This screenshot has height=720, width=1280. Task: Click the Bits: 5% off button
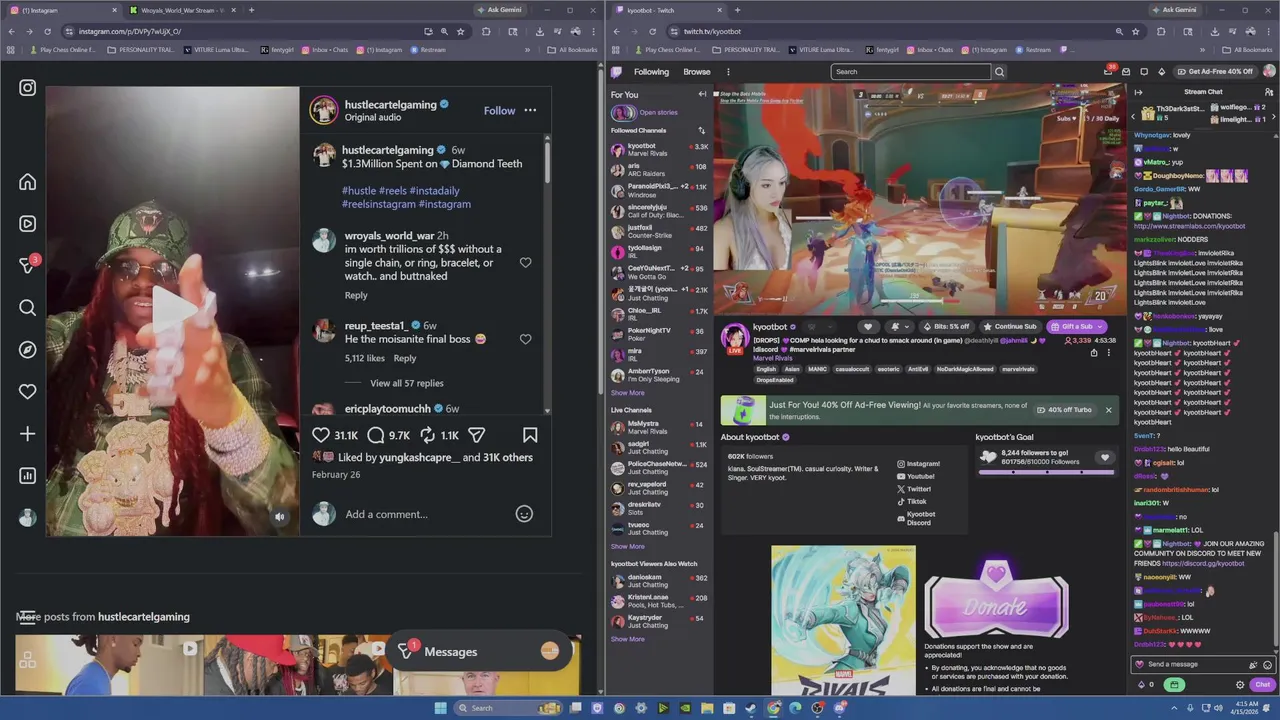[x=947, y=326]
